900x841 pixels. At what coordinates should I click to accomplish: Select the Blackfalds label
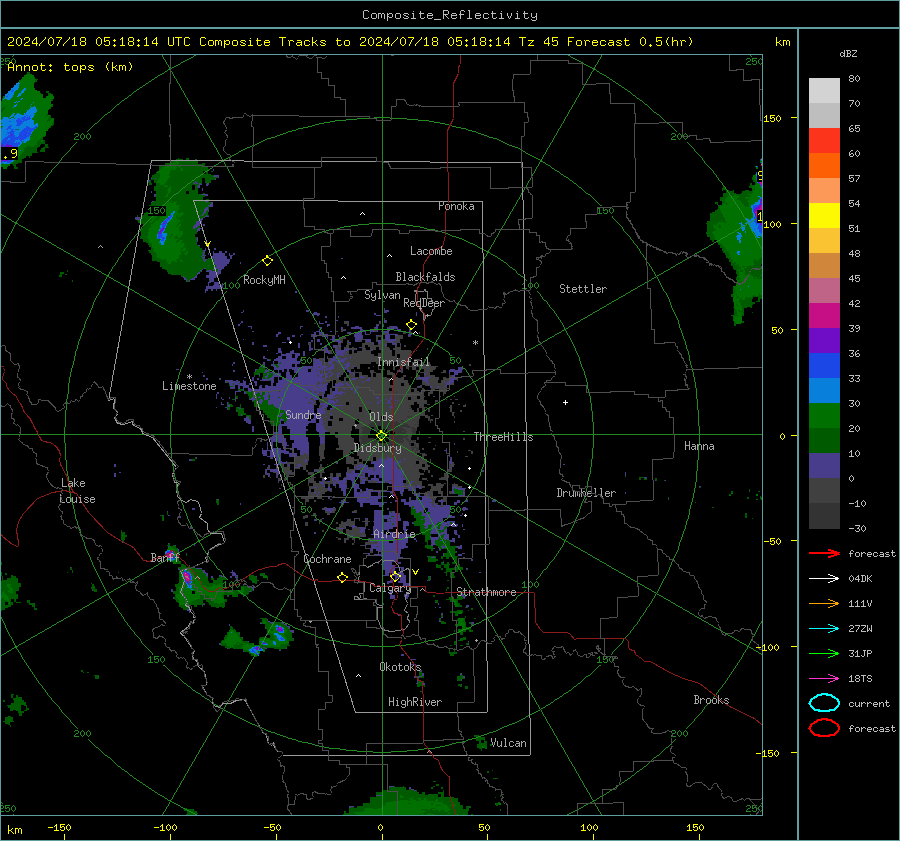(x=425, y=277)
